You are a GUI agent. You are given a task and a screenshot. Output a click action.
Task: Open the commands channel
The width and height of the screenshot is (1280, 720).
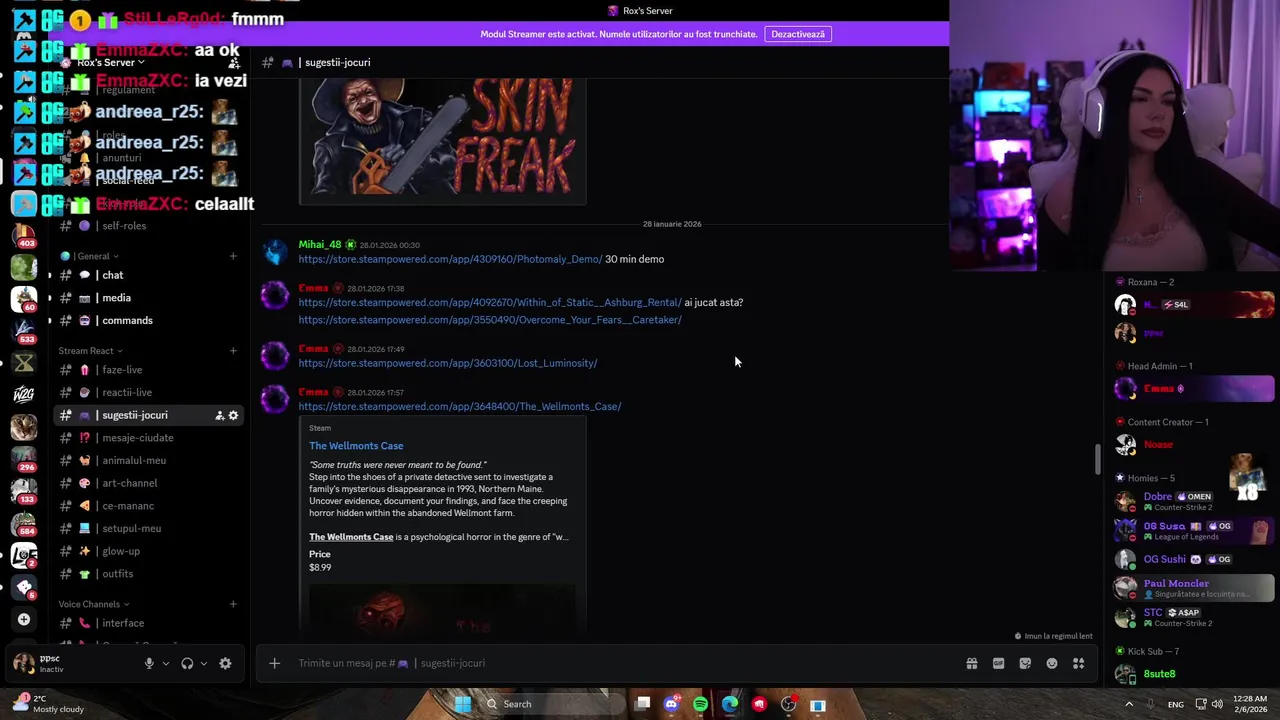tap(148, 321)
